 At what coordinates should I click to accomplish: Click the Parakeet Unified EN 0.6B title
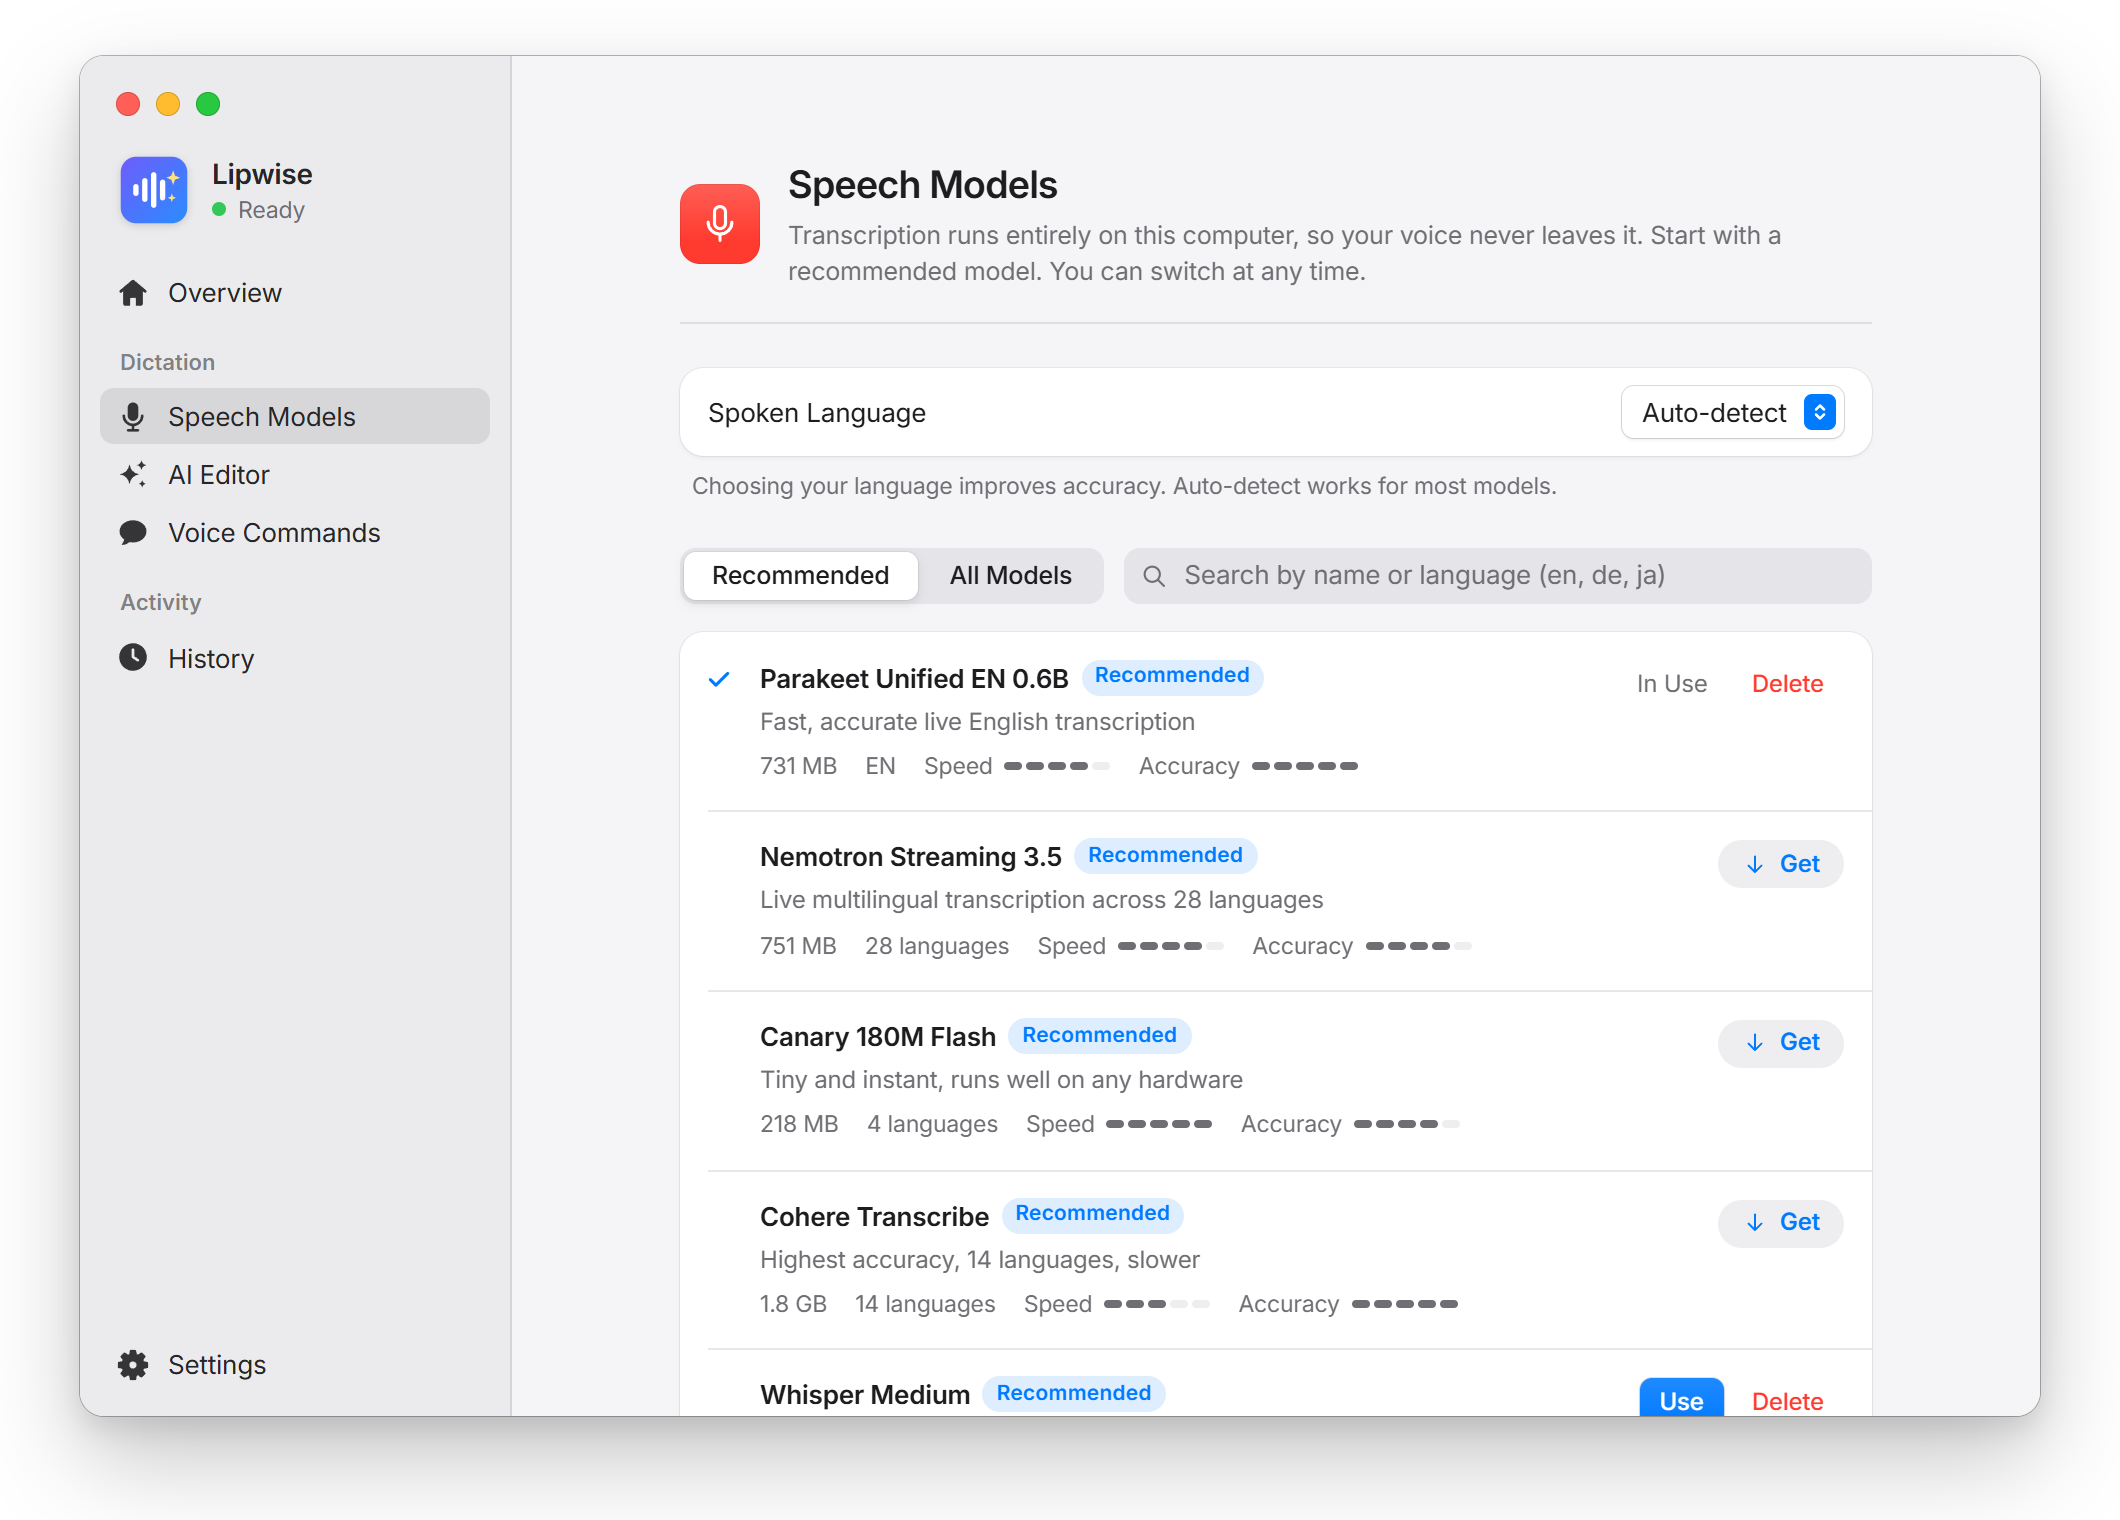(914, 679)
